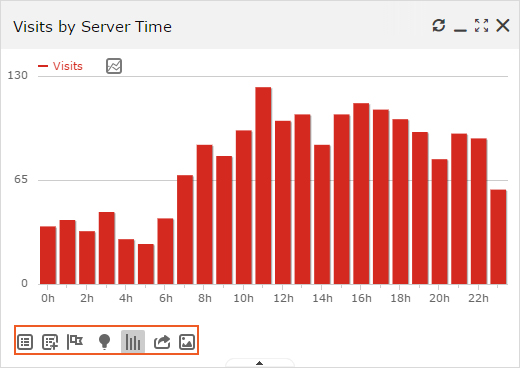Click the tallest bar at 11h

[263, 186]
